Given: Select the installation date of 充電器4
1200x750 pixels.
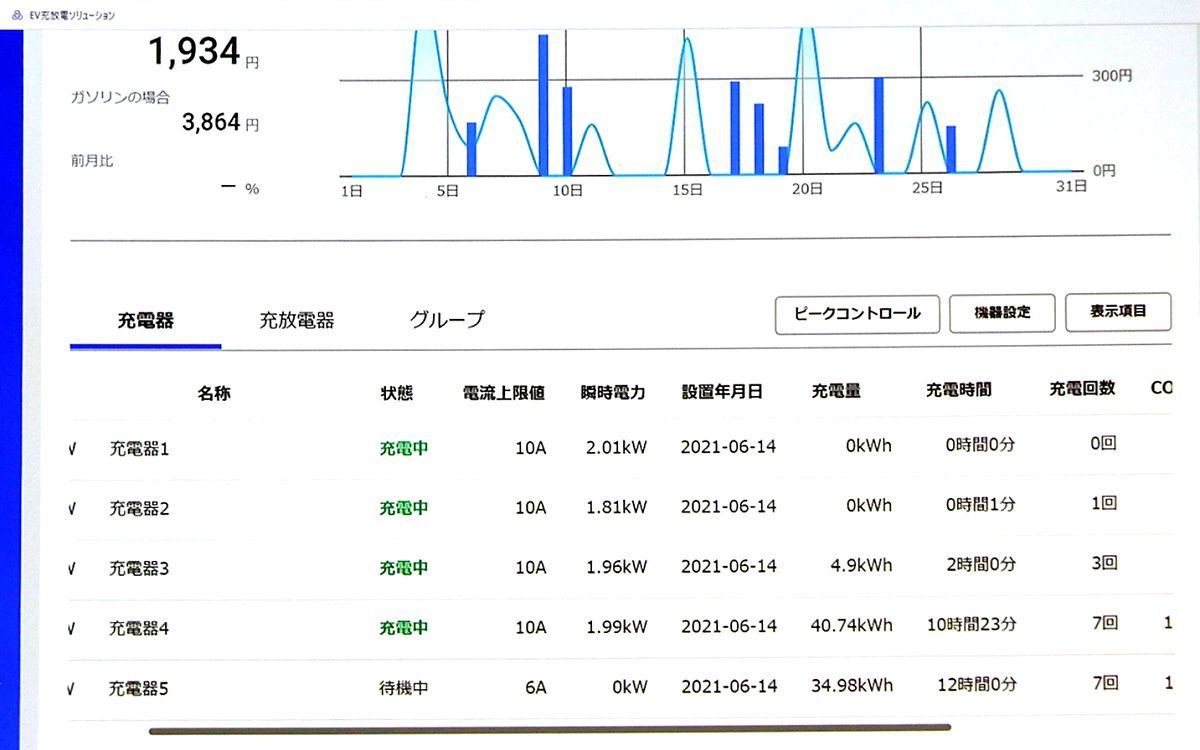Looking at the screenshot, I should pyautogui.click(x=729, y=626).
